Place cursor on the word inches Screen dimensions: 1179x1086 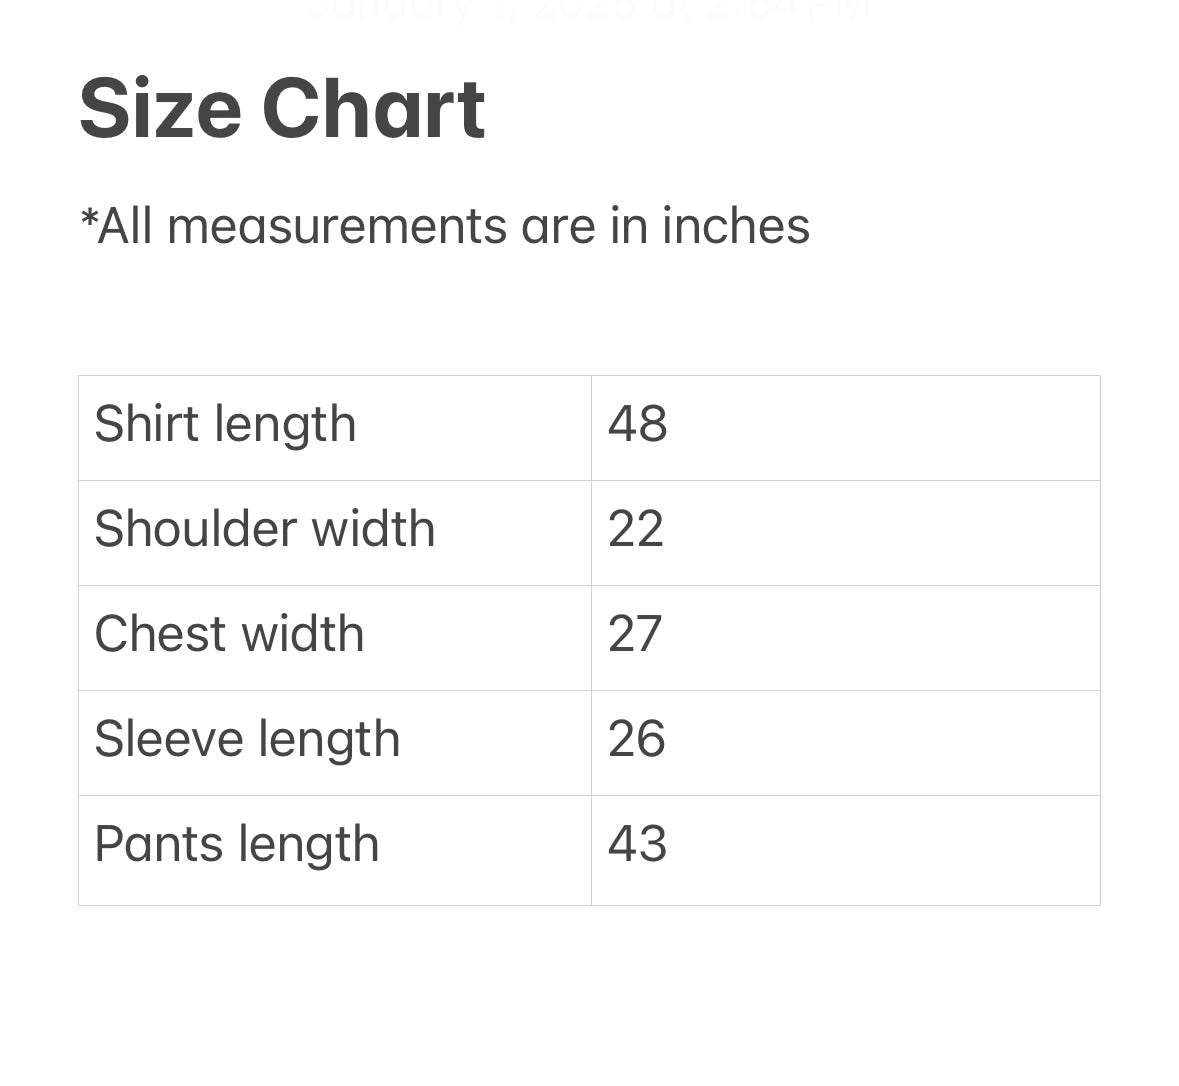pyautogui.click(x=735, y=226)
